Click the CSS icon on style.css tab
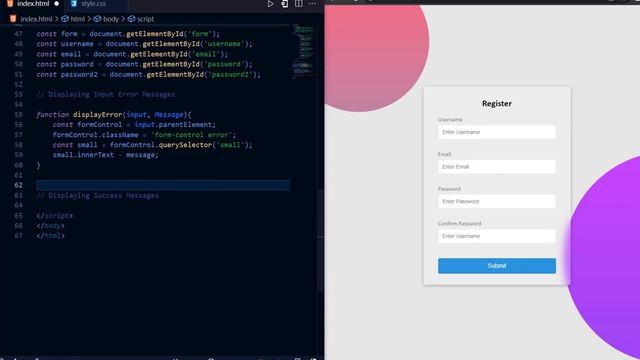The width and height of the screenshot is (640, 360). pos(74,4)
